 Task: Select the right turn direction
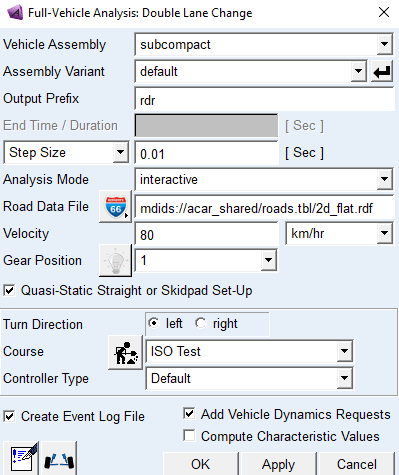[201, 323]
